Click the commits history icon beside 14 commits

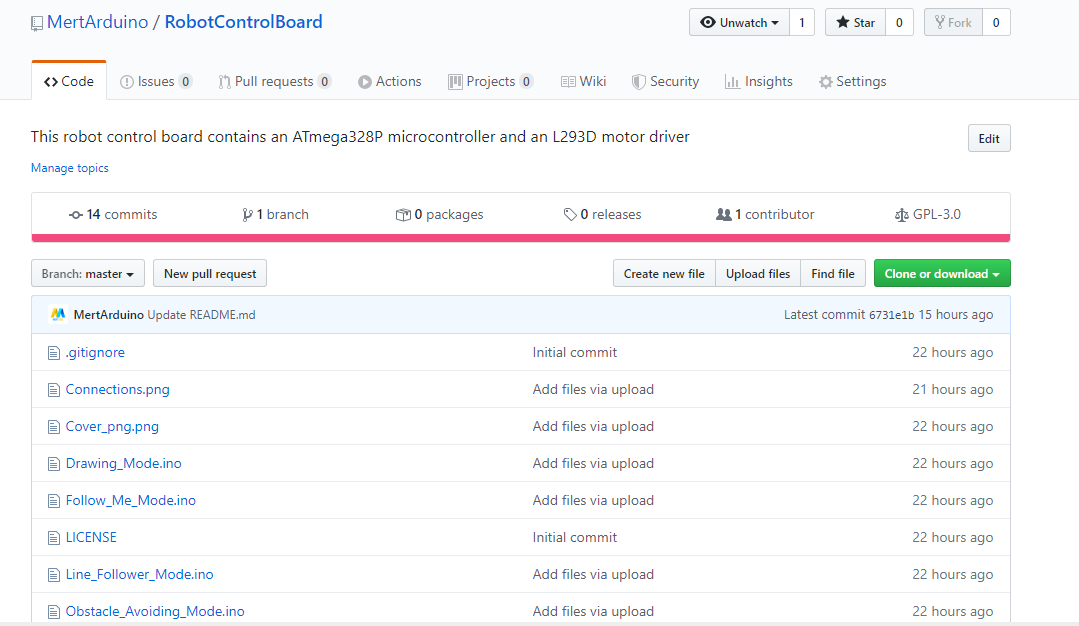click(76, 215)
